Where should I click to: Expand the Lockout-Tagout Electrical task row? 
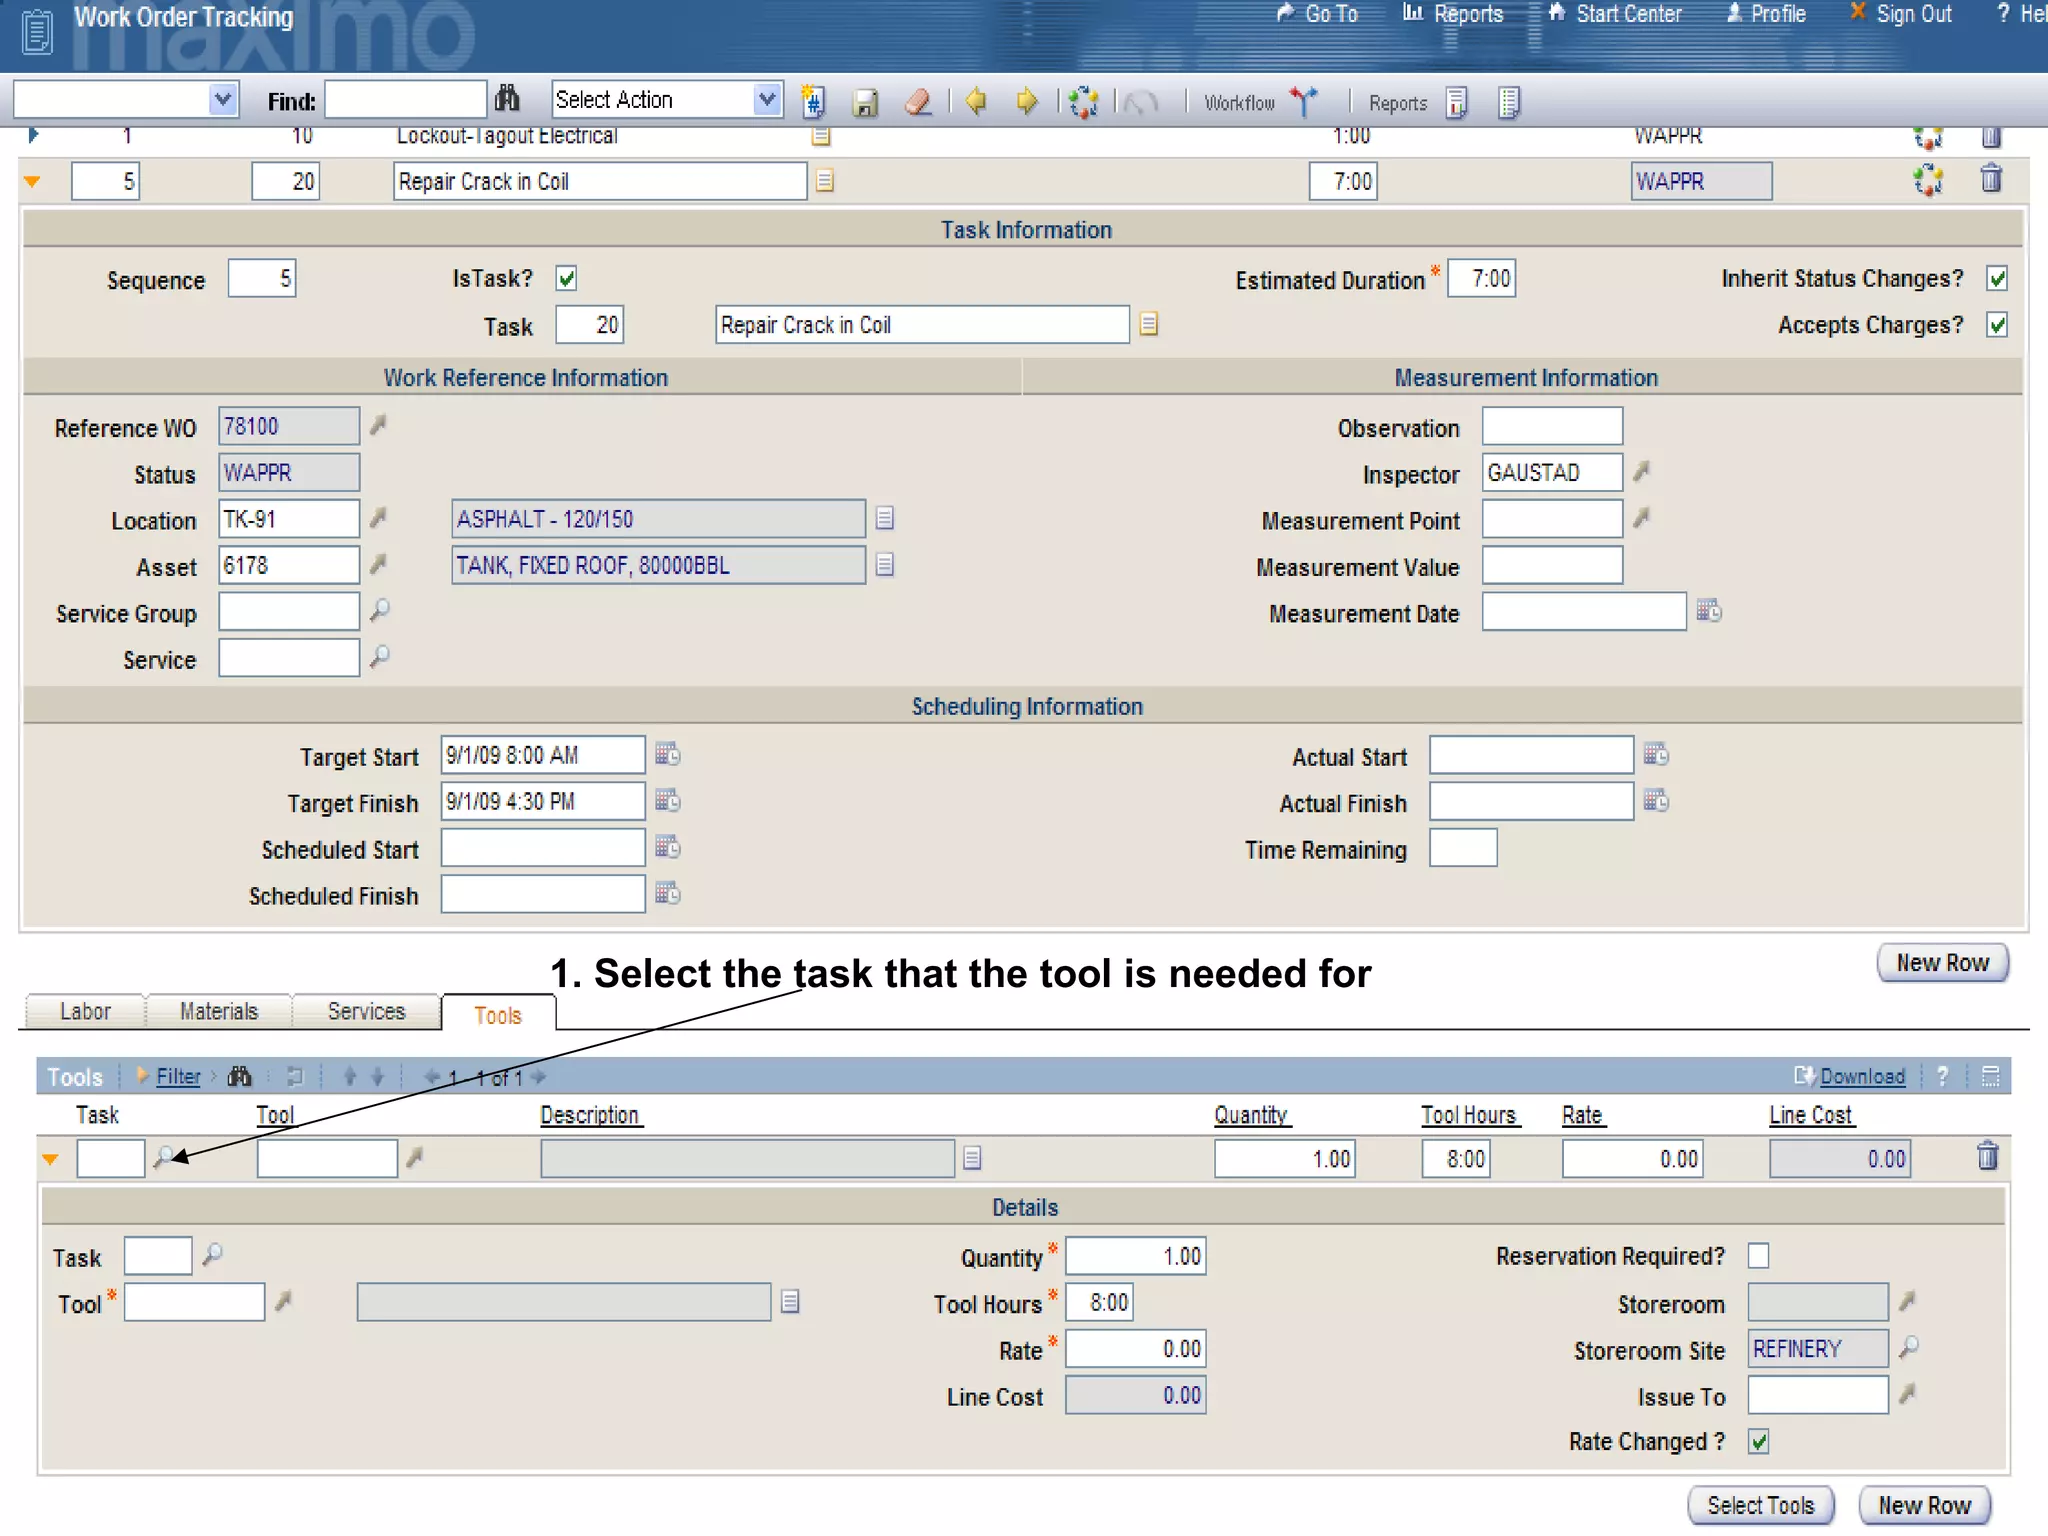tap(33, 134)
